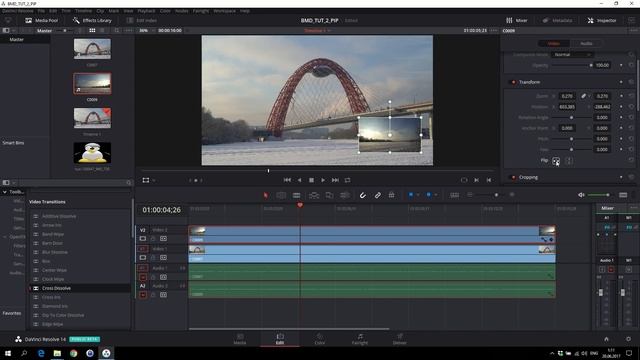The height and width of the screenshot is (360, 640).
Task: Open the Metadata panel
Action: pos(557,20)
